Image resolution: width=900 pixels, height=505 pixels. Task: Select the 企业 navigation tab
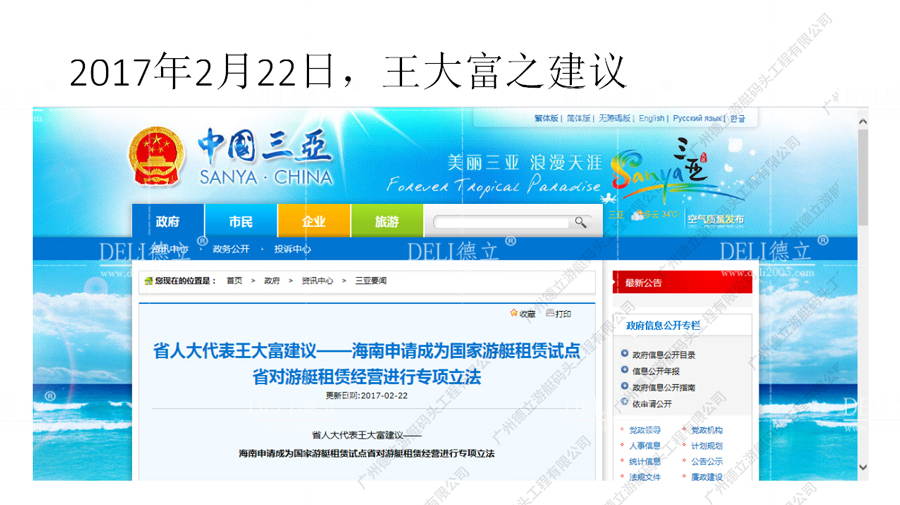(x=314, y=221)
